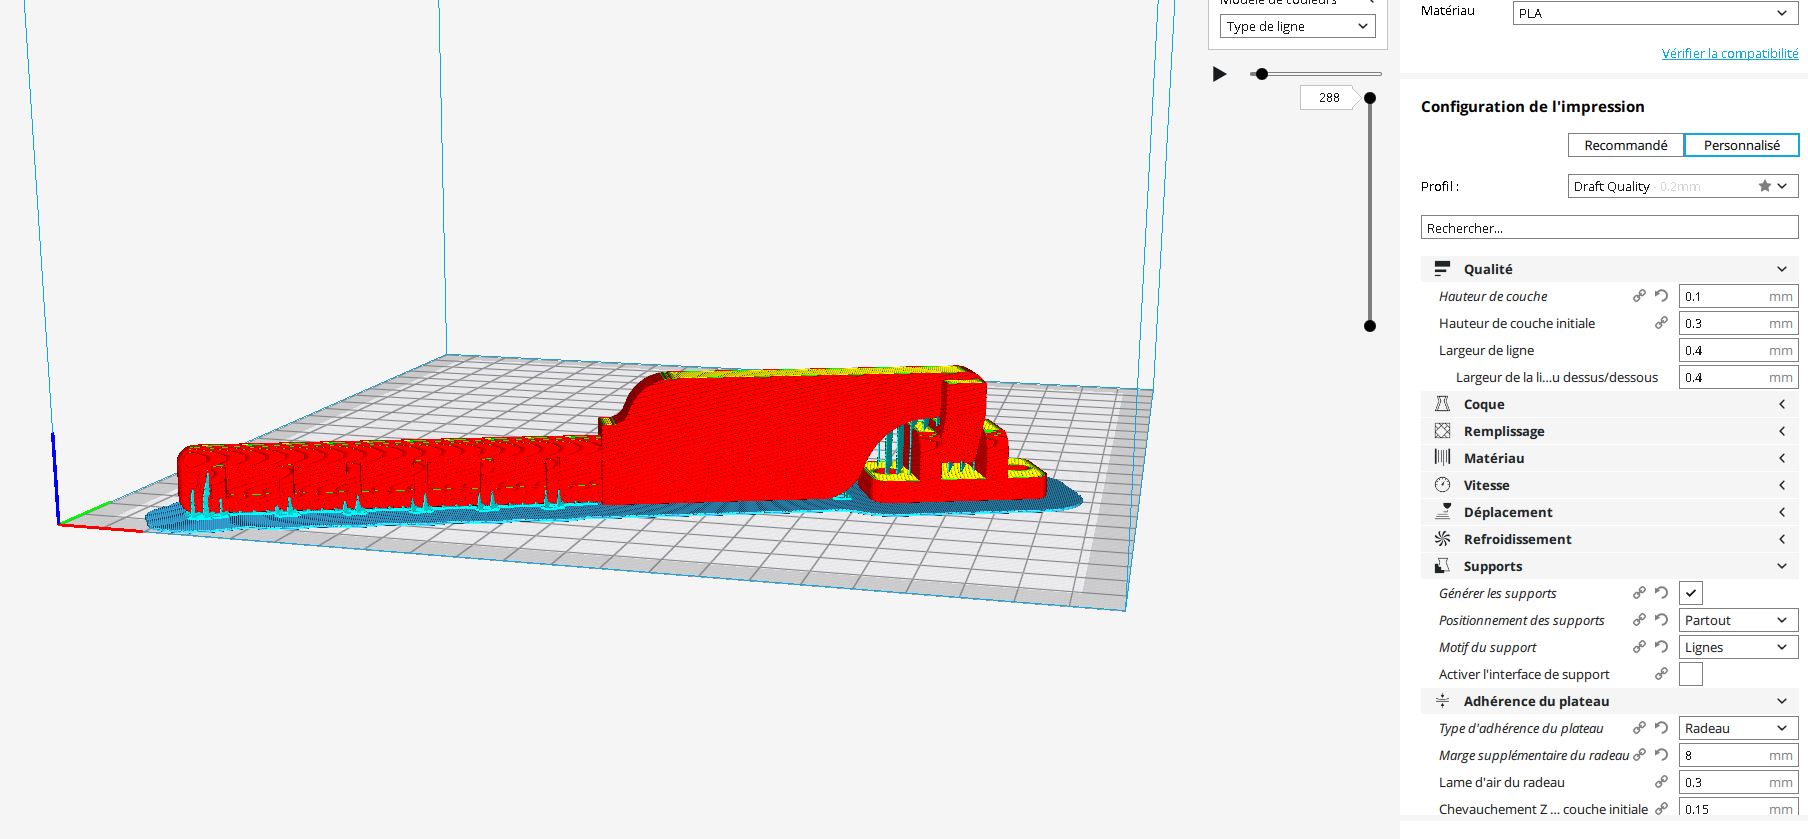1808x839 pixels.
Task: Click link icon for Positionnement des supports
Action: tap(1639, 620)
